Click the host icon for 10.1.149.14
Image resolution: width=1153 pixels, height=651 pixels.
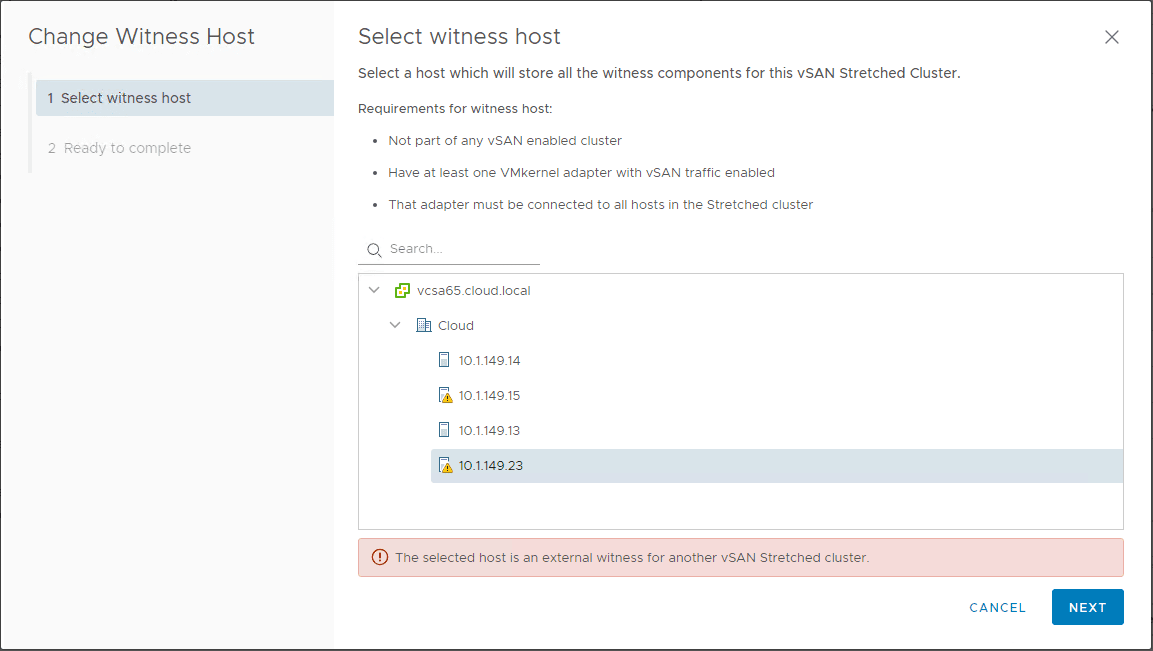point(445,360)
